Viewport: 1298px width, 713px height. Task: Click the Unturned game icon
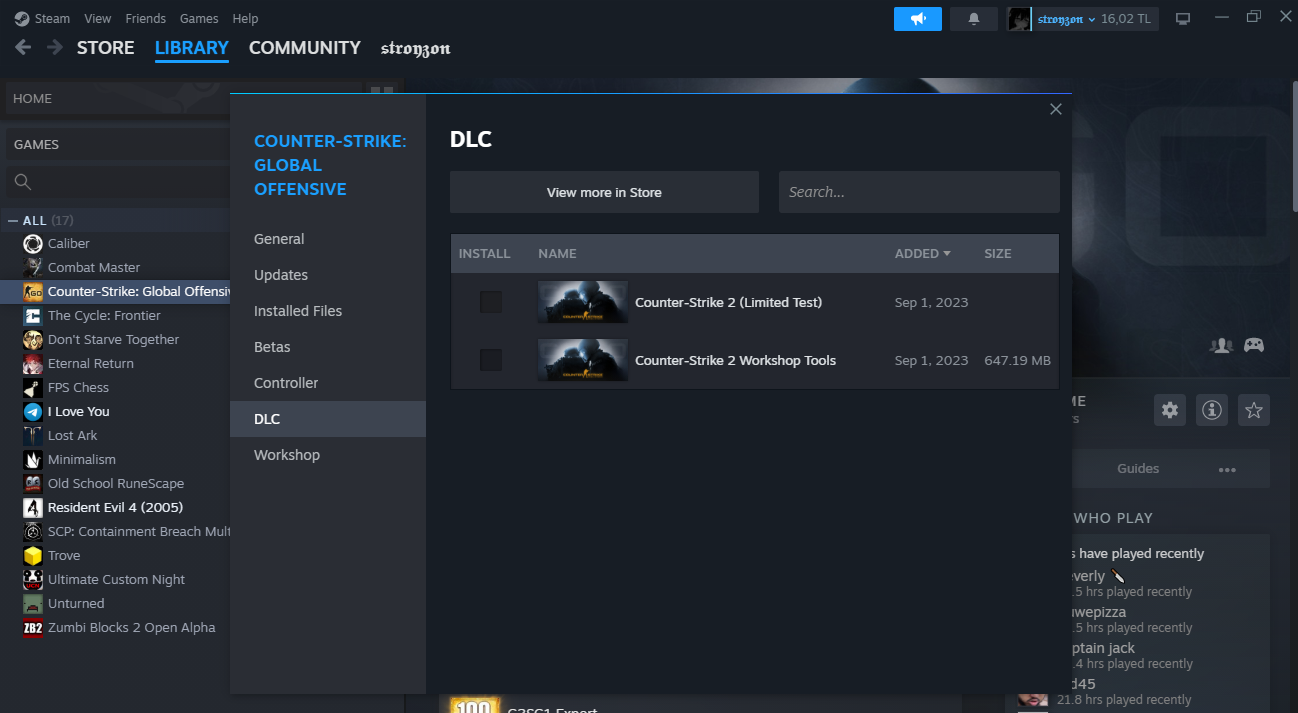33,603
